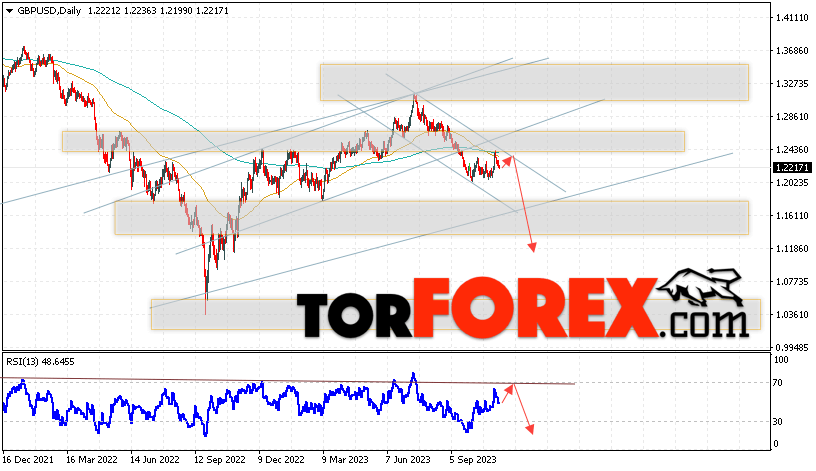816x471 pixels.
Task: Click the GBPUSD,Daily symbol label
Action: [49, 11]
